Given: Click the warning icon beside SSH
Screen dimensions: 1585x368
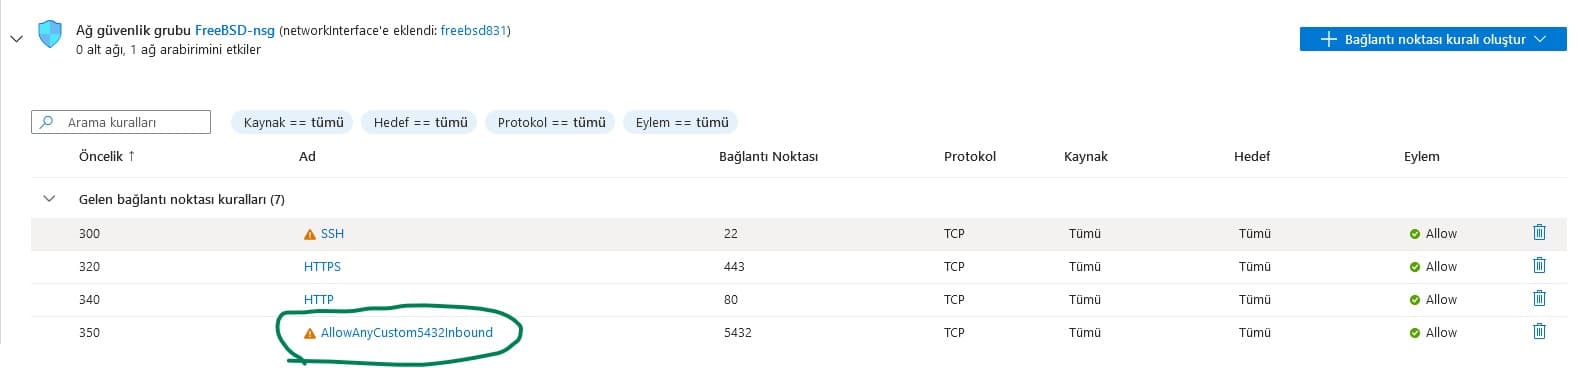Looking at the screenshot, I should pyautogui.click(x=310, y=234).
